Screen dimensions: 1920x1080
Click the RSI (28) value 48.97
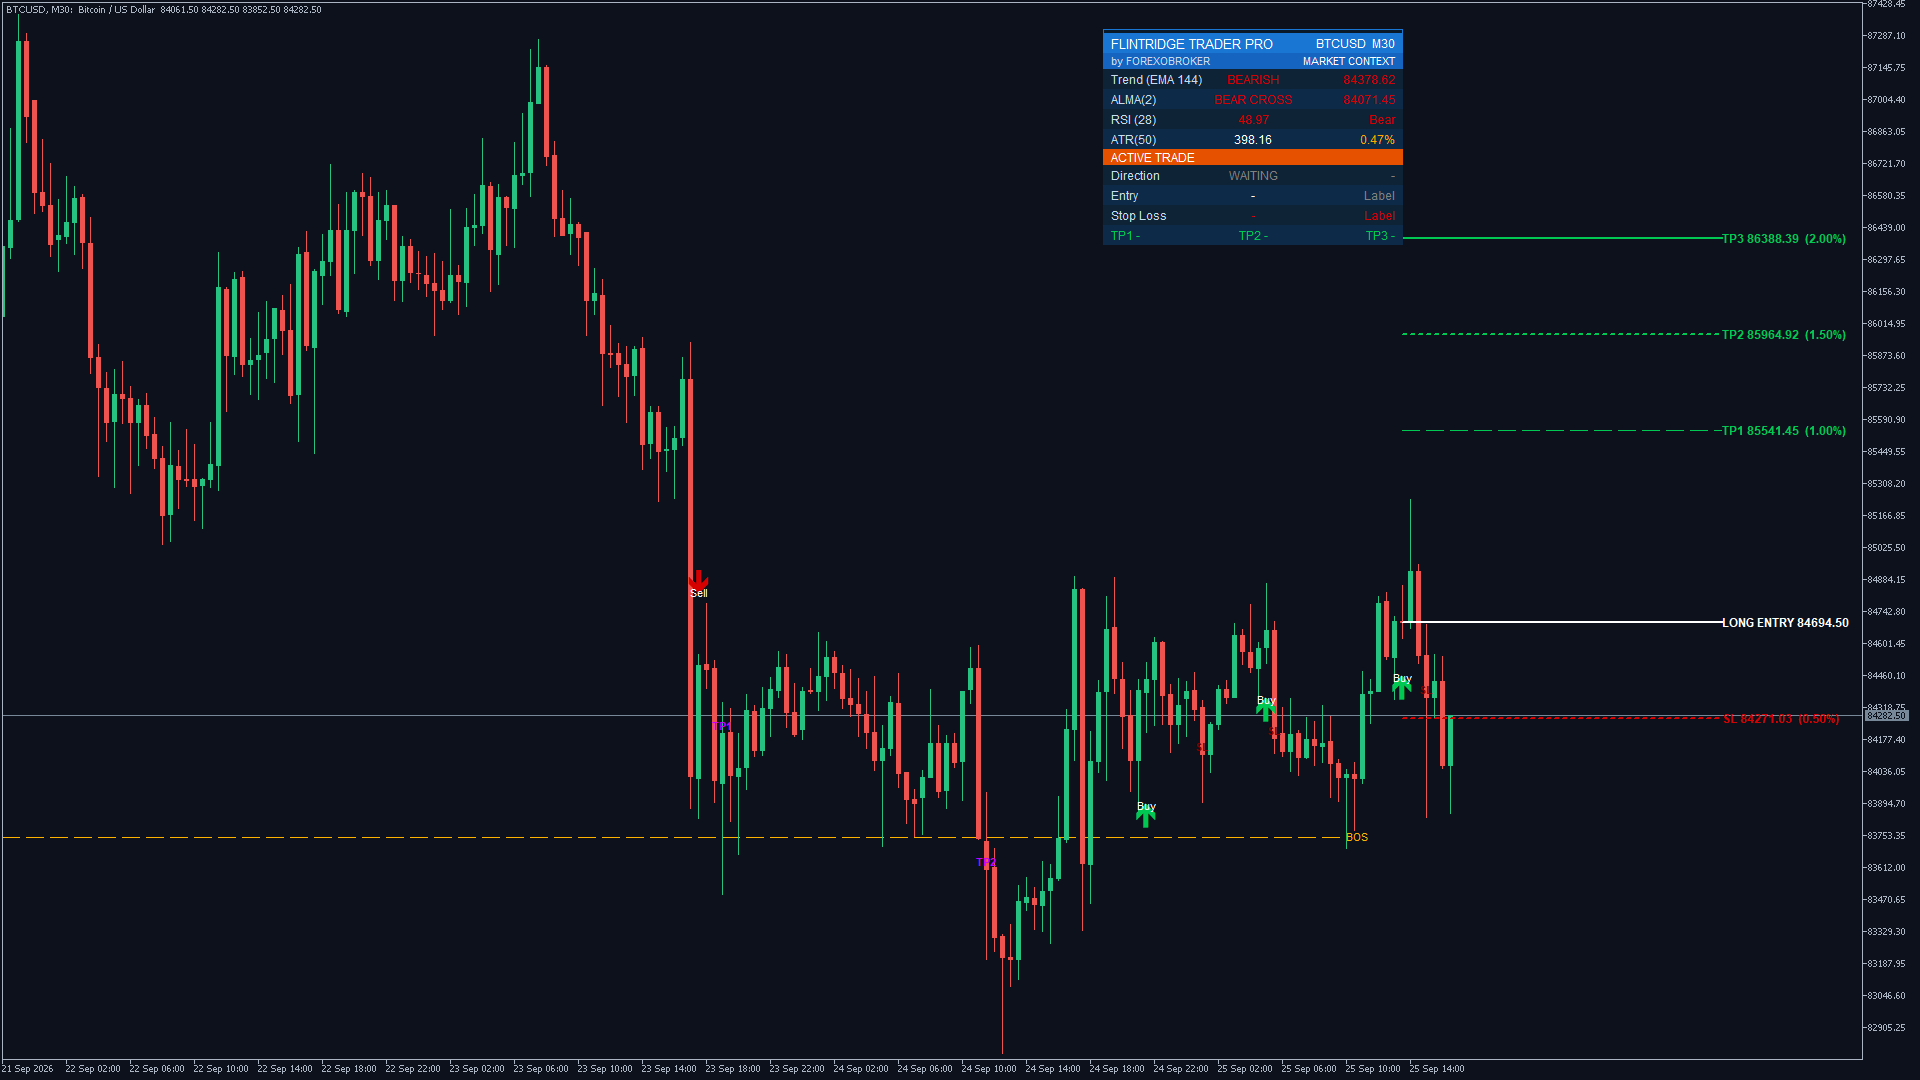[1253, 120]
